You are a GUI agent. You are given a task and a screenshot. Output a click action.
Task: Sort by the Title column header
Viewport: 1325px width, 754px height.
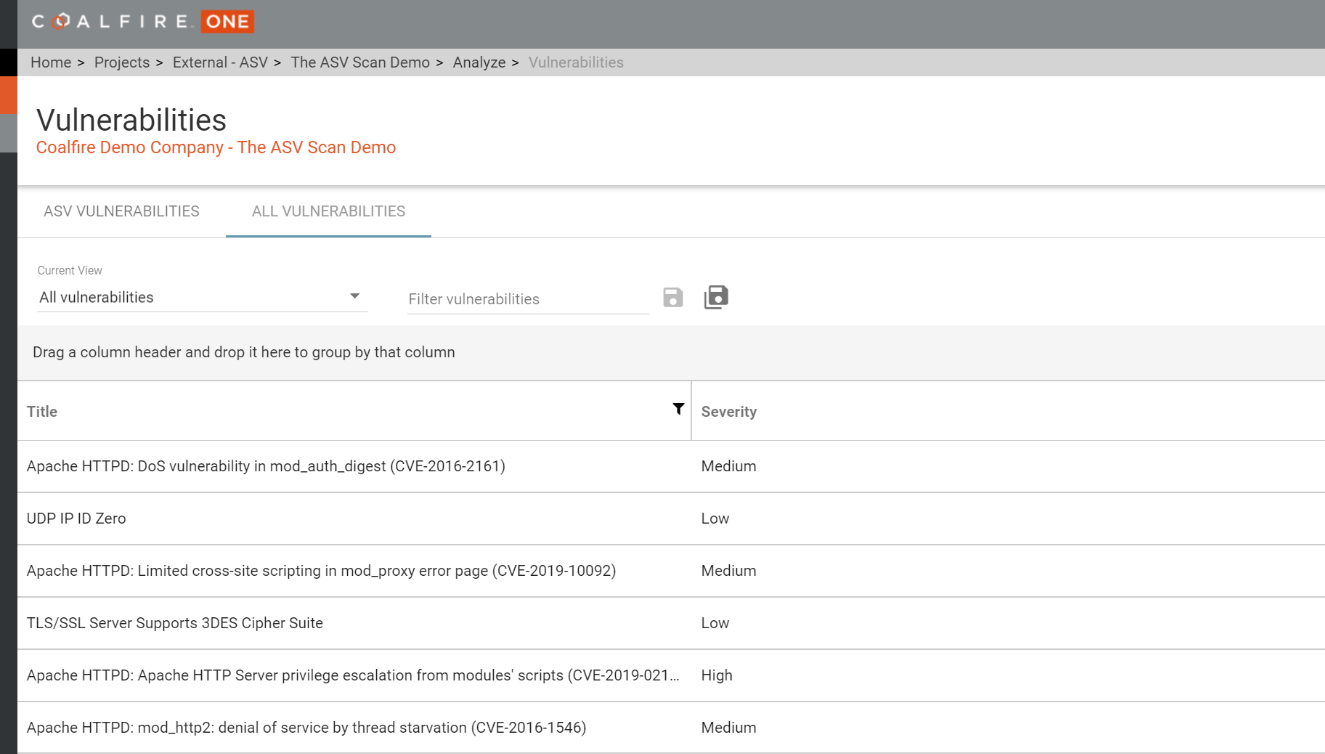(x=42, y=411)
